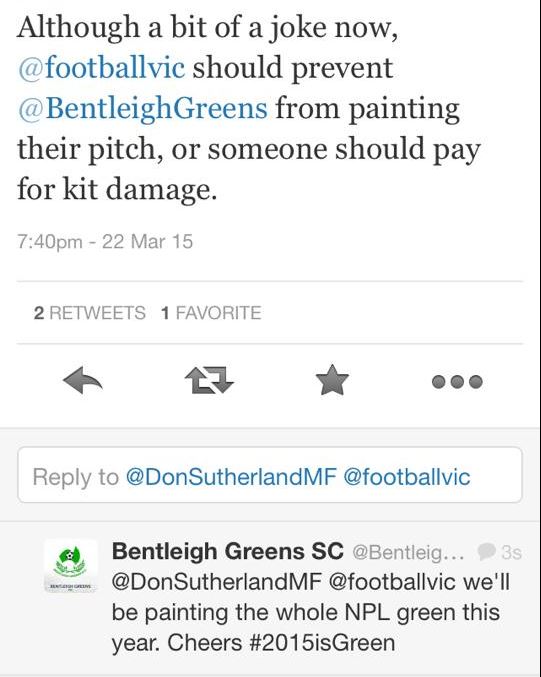
Task: View the 2 RETWEETS list
Action: coord(90,313)
